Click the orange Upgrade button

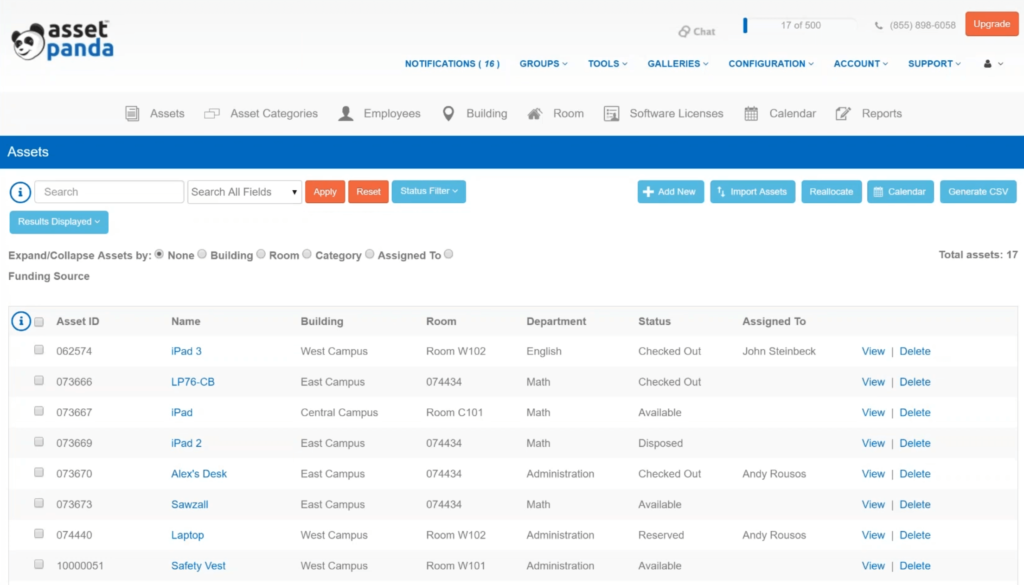[991, 24]
